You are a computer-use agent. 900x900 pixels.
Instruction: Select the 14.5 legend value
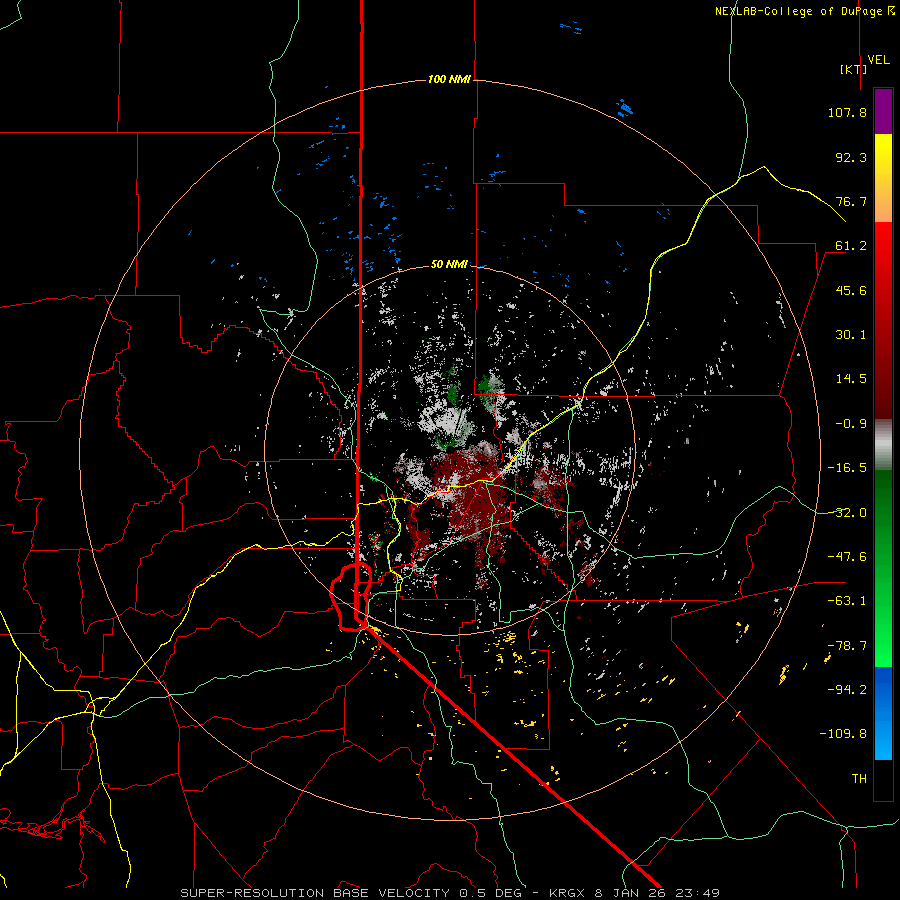click(x=851, y=379)
